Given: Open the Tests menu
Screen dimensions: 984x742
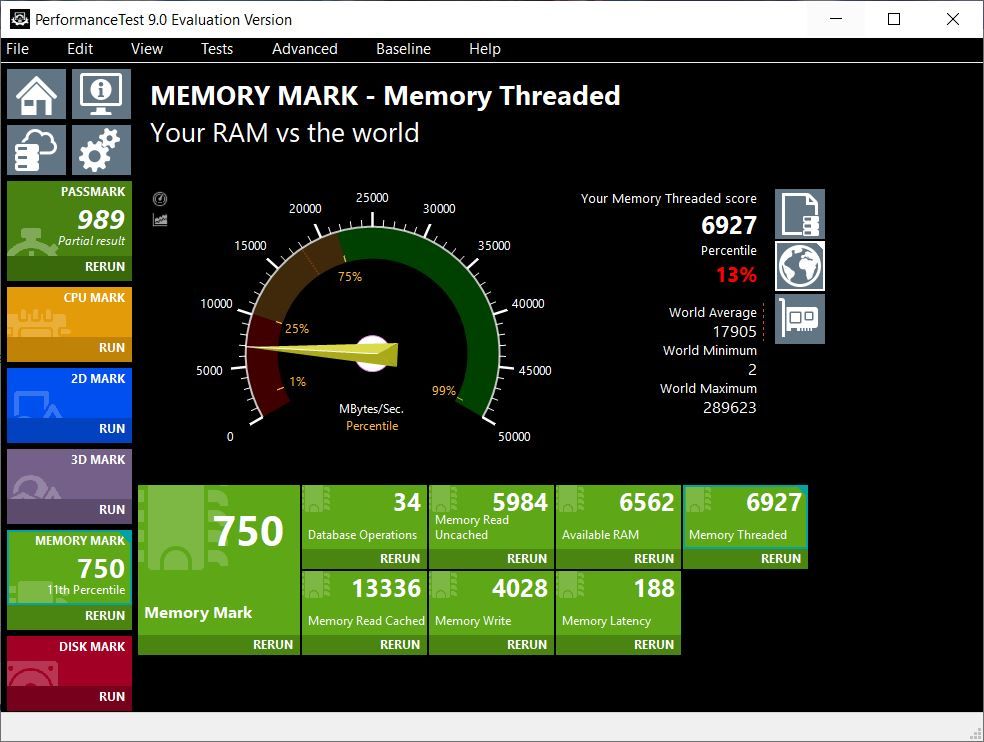Looking at the screenshot, I should click(217, 48).
